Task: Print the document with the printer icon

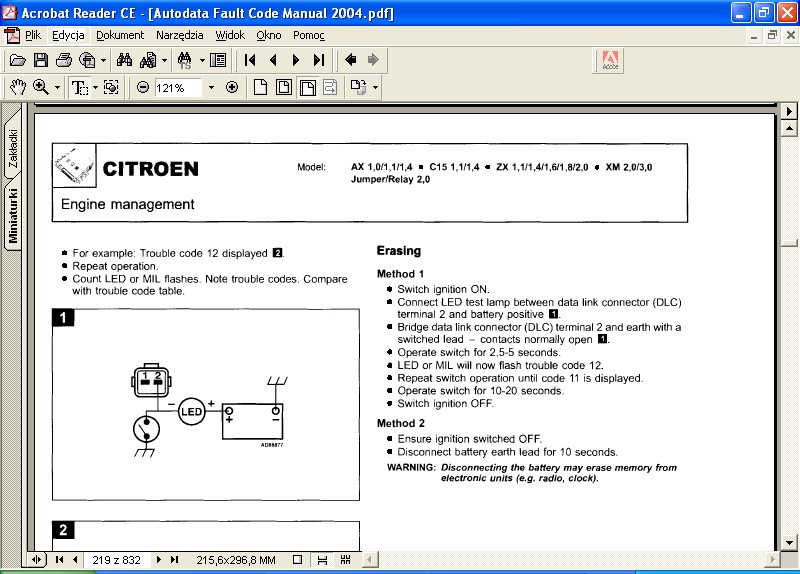Action: [x=64, y=60]
